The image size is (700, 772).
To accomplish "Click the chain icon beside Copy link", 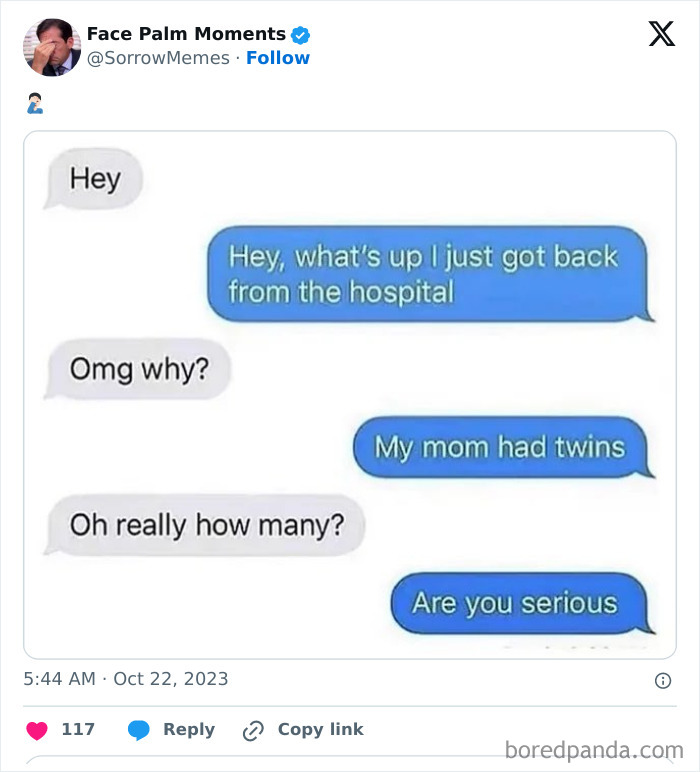I will tap(253, 730).
